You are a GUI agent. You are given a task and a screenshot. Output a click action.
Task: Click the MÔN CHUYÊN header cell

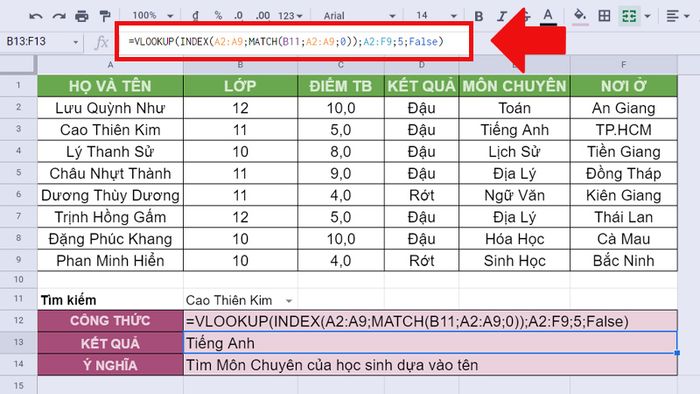[x=514, y=86]
